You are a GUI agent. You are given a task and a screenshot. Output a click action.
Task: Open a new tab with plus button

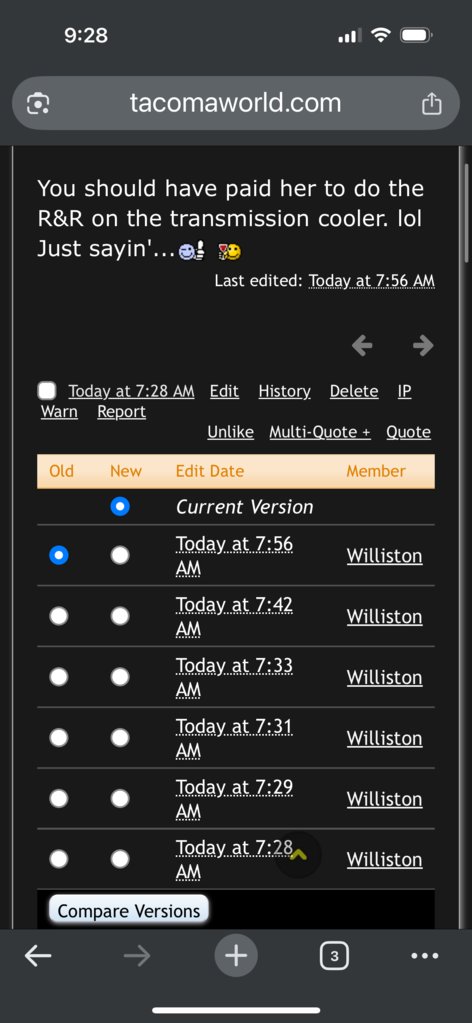236,956
